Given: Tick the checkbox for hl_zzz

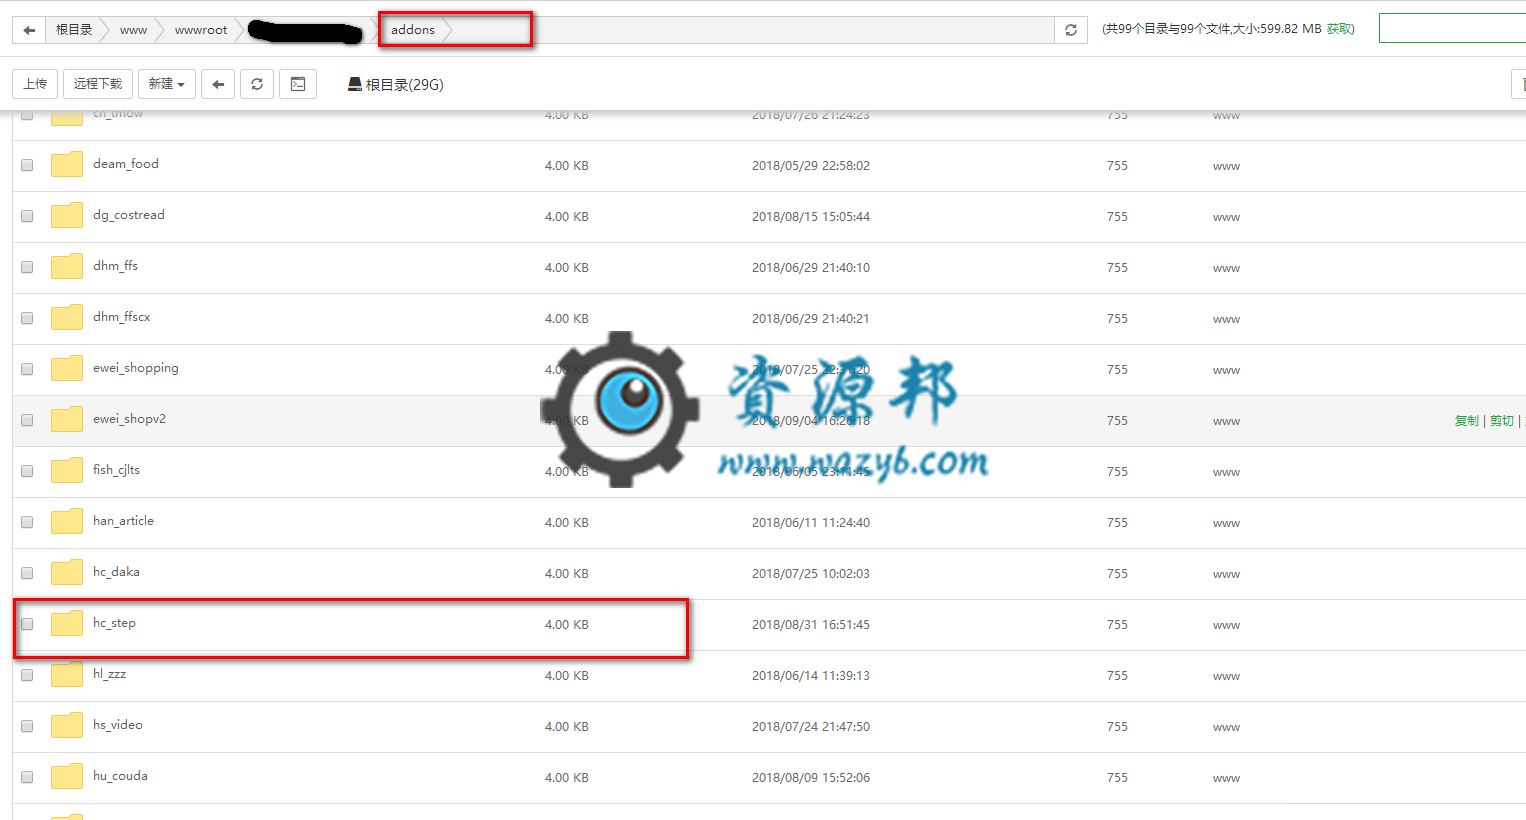Looking at the screenshot, I should (27, 675).
